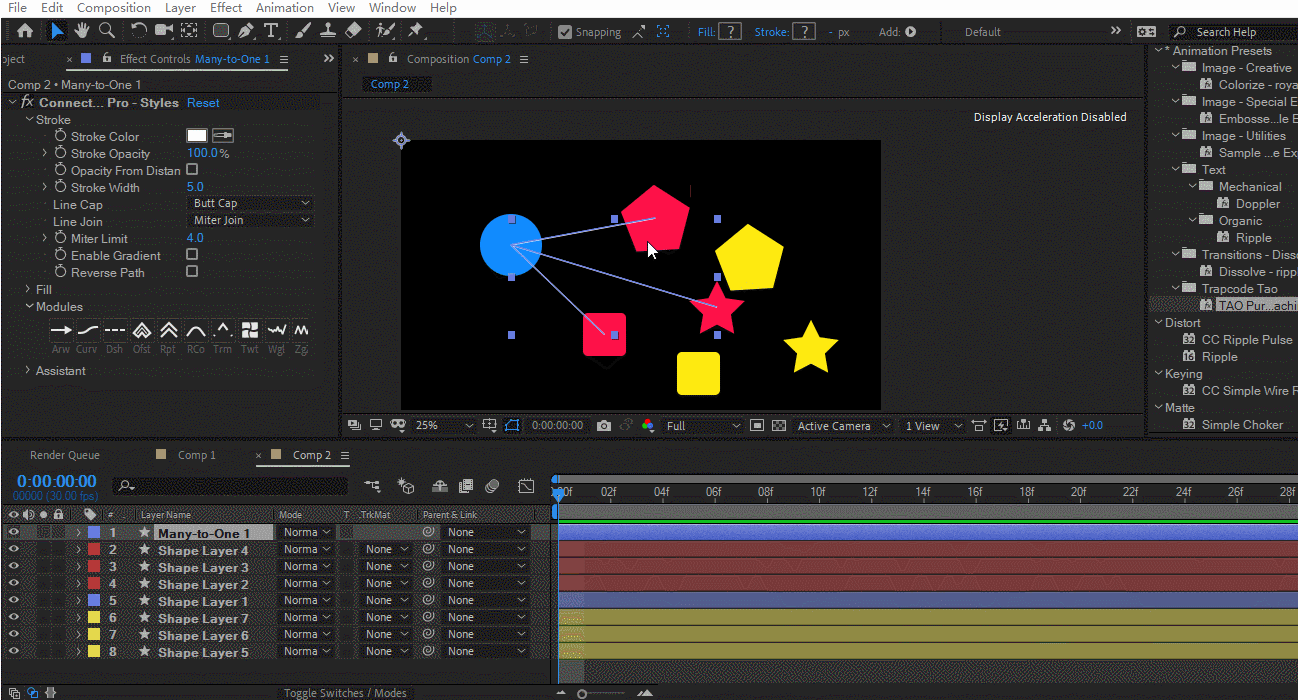Hide Shape Layer 4 with eye icon
The image size is (1298, 700).
click(14, 550)
